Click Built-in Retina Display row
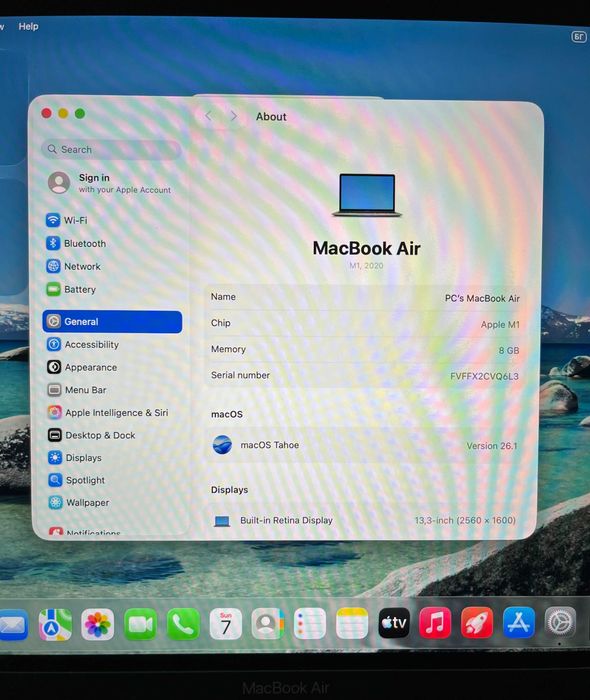This screenshot has height=700, width=590. tap(362, 521)
